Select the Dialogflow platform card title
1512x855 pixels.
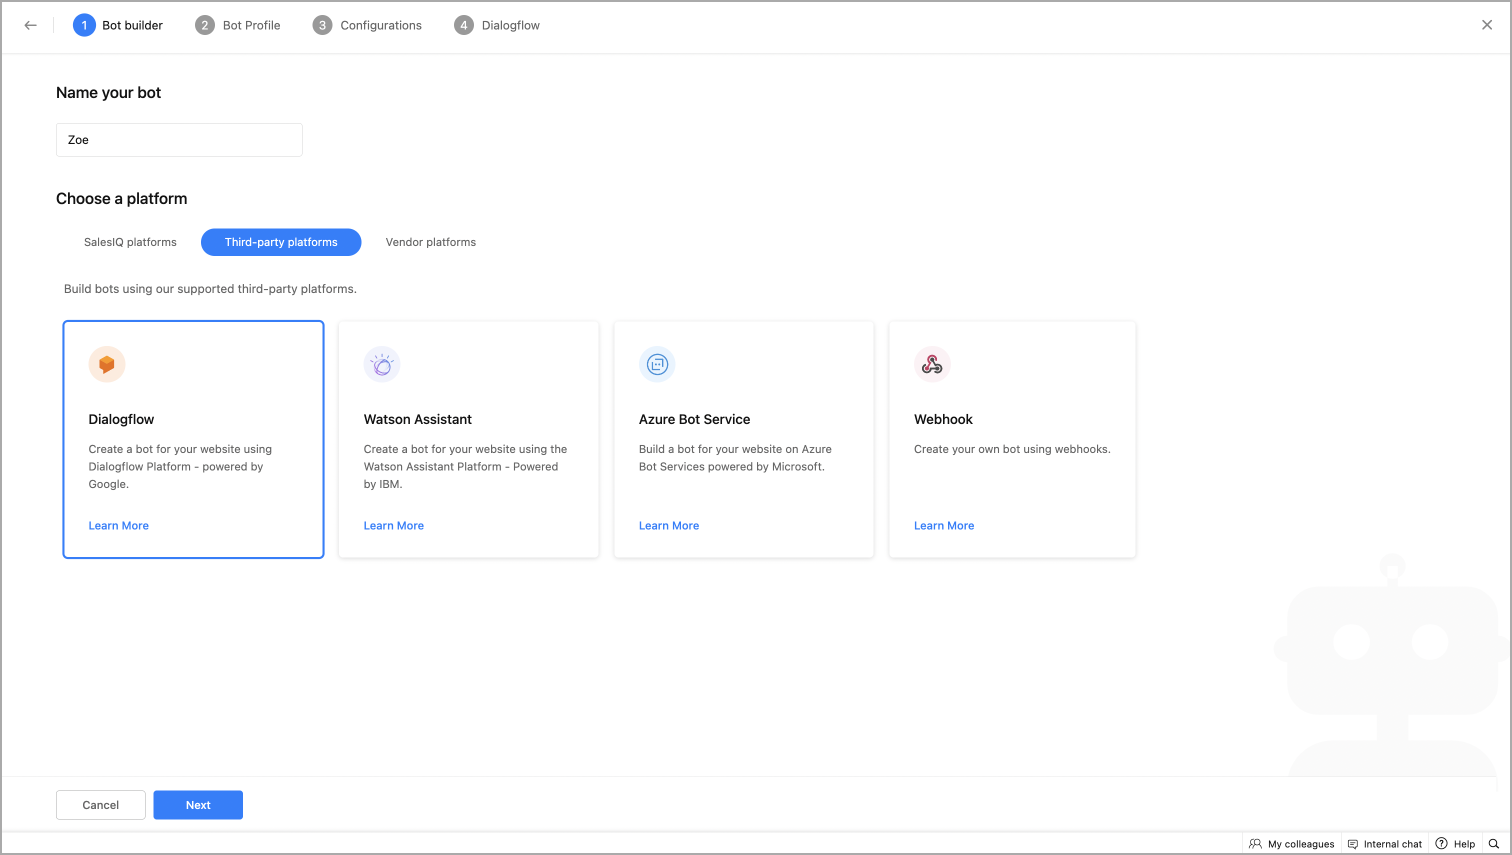tap(121, 419)
